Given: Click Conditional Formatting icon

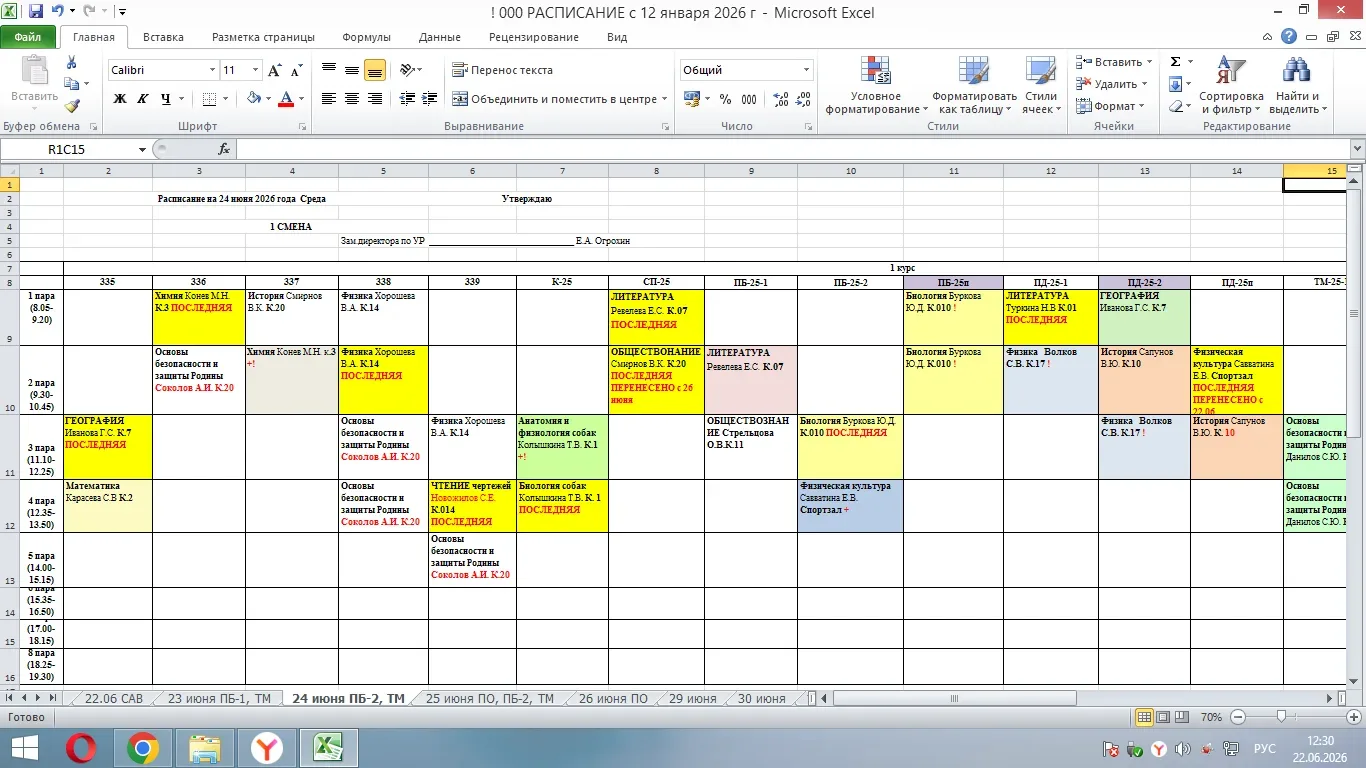Looking at the screenshot, I should [876, 85].
